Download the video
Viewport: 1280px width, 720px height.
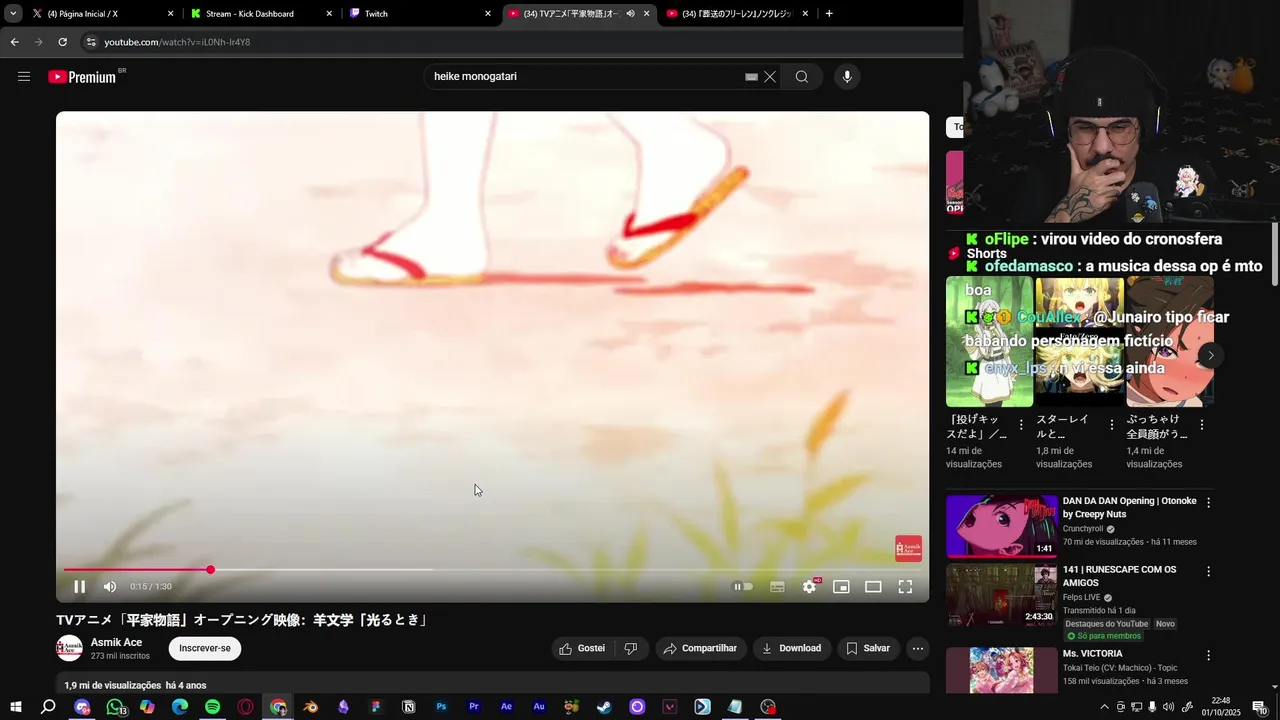coord(791,648)
